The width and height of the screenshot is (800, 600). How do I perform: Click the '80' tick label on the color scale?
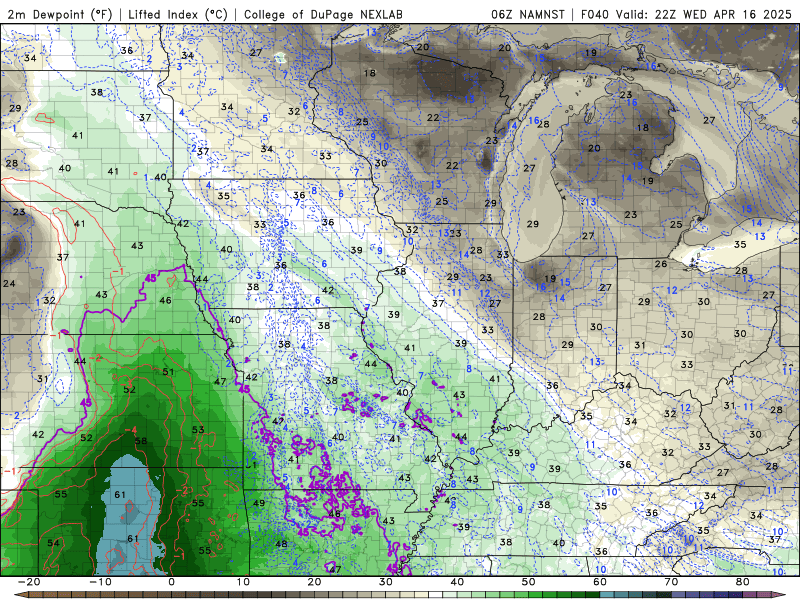coord(743,582)
